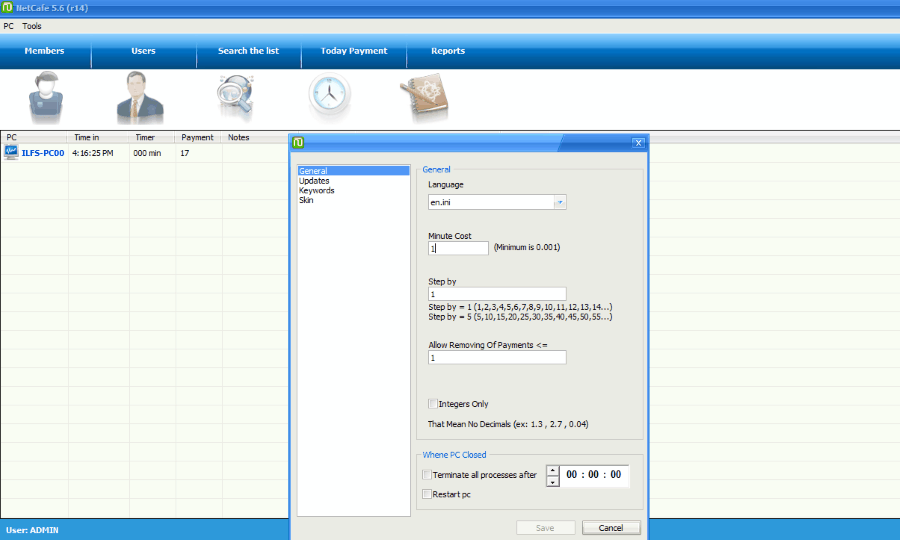Click the That Mean No Decimals note
900x540 pixels.
(508, 424)
